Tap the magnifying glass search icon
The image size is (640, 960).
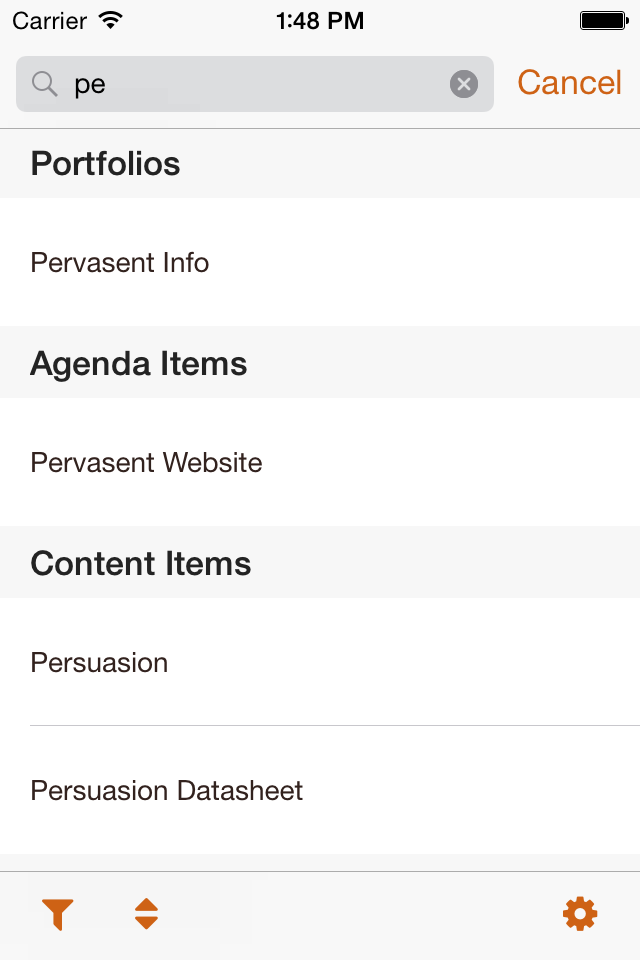(45, 84)
